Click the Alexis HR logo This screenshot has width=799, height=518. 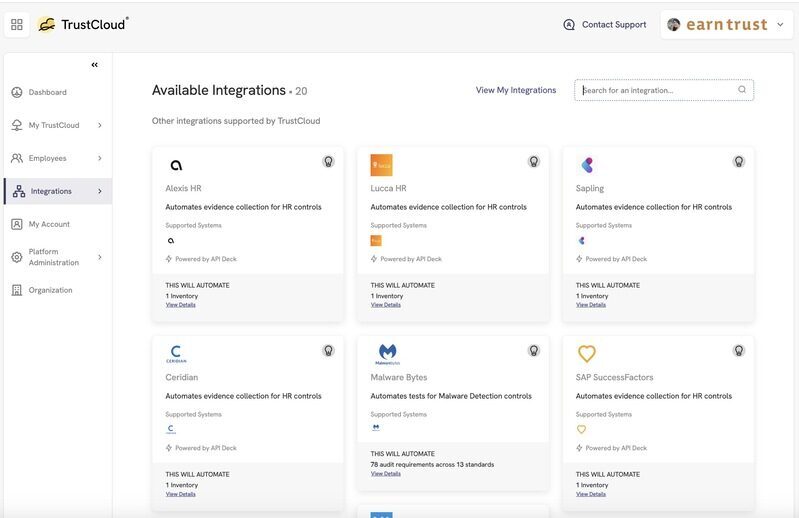click(x=176, y=165)
